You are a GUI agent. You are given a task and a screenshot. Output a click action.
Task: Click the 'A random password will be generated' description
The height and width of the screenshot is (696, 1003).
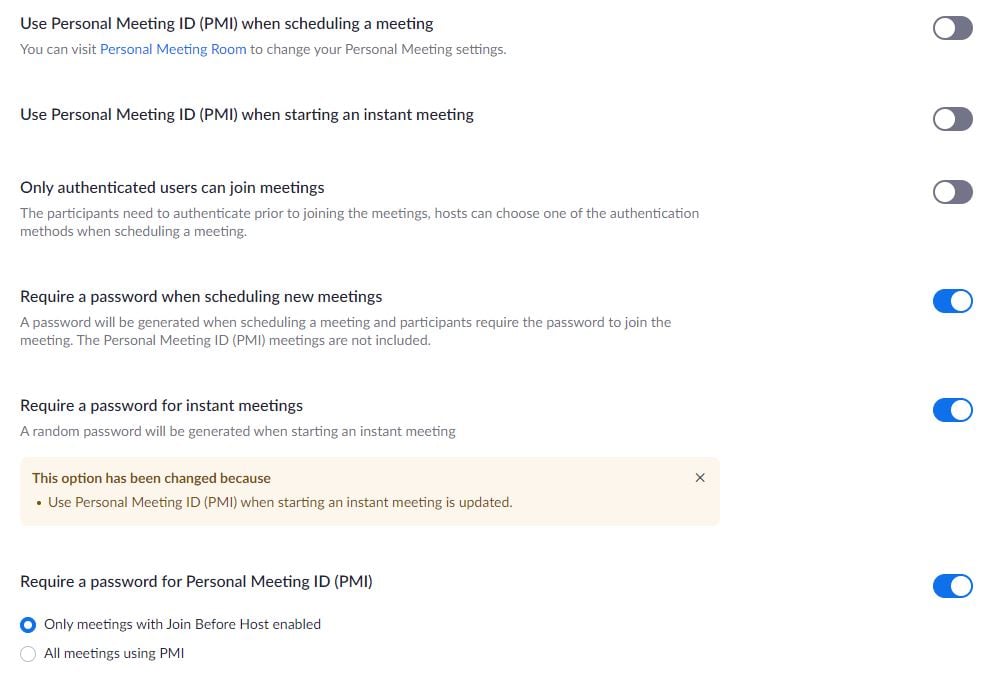pyautogui.click(x=238, y=431)
